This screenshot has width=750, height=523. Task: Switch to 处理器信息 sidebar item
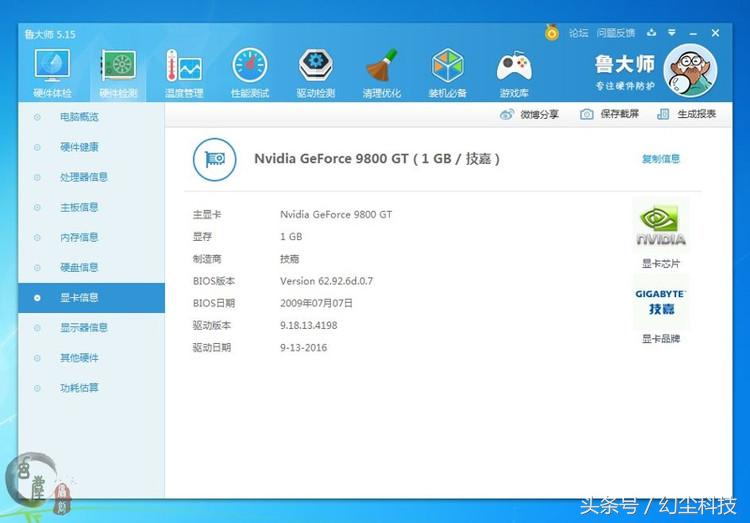click(x=83, y=177)
